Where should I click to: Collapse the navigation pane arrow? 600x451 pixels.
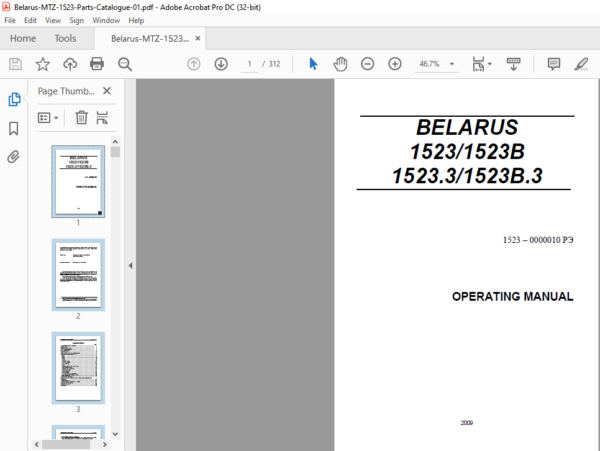pos(130,265)
